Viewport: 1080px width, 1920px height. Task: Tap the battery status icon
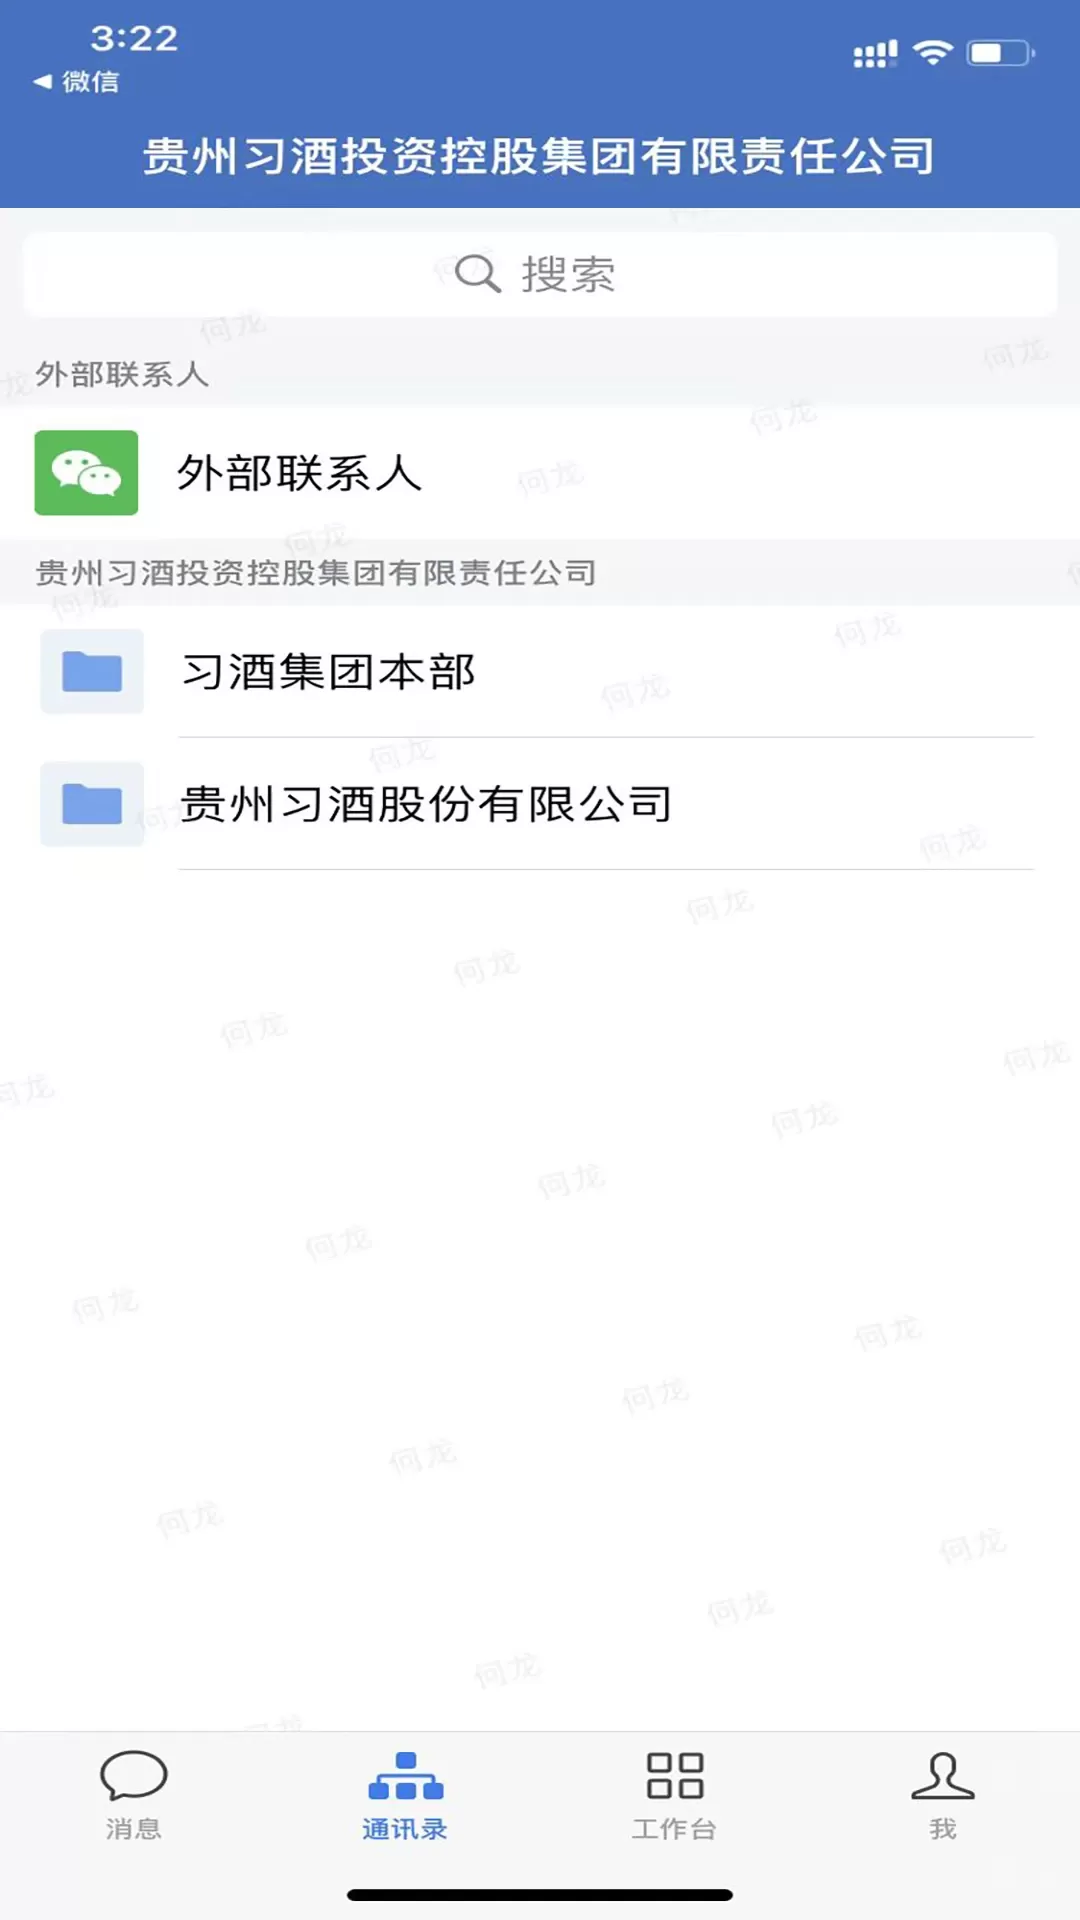tap(1001, 53)
